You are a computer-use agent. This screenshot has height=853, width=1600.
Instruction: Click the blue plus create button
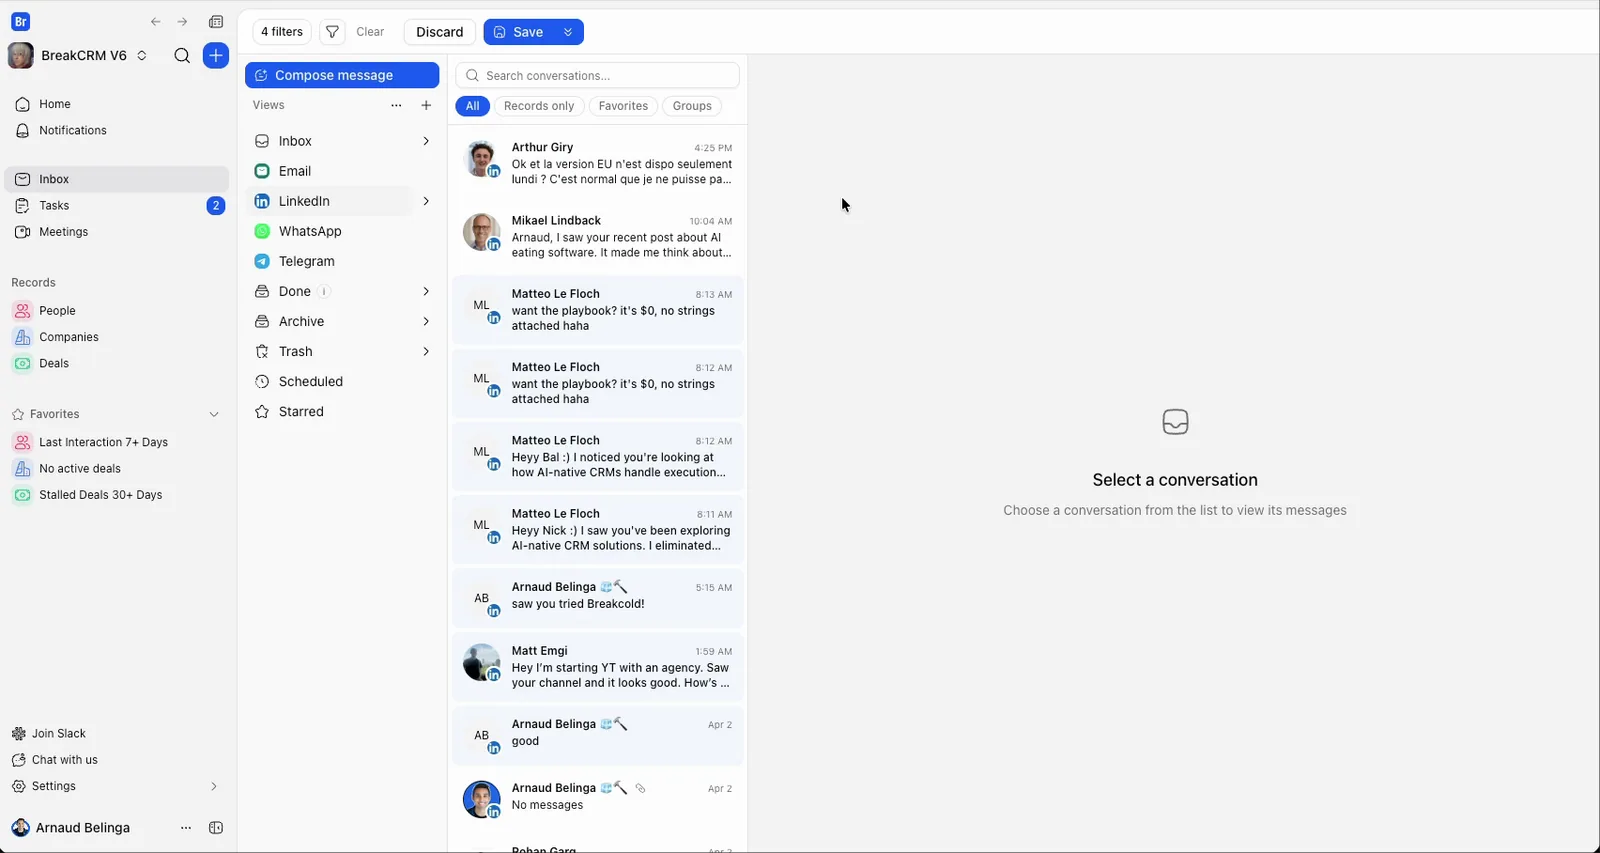[x=216, y=56]
